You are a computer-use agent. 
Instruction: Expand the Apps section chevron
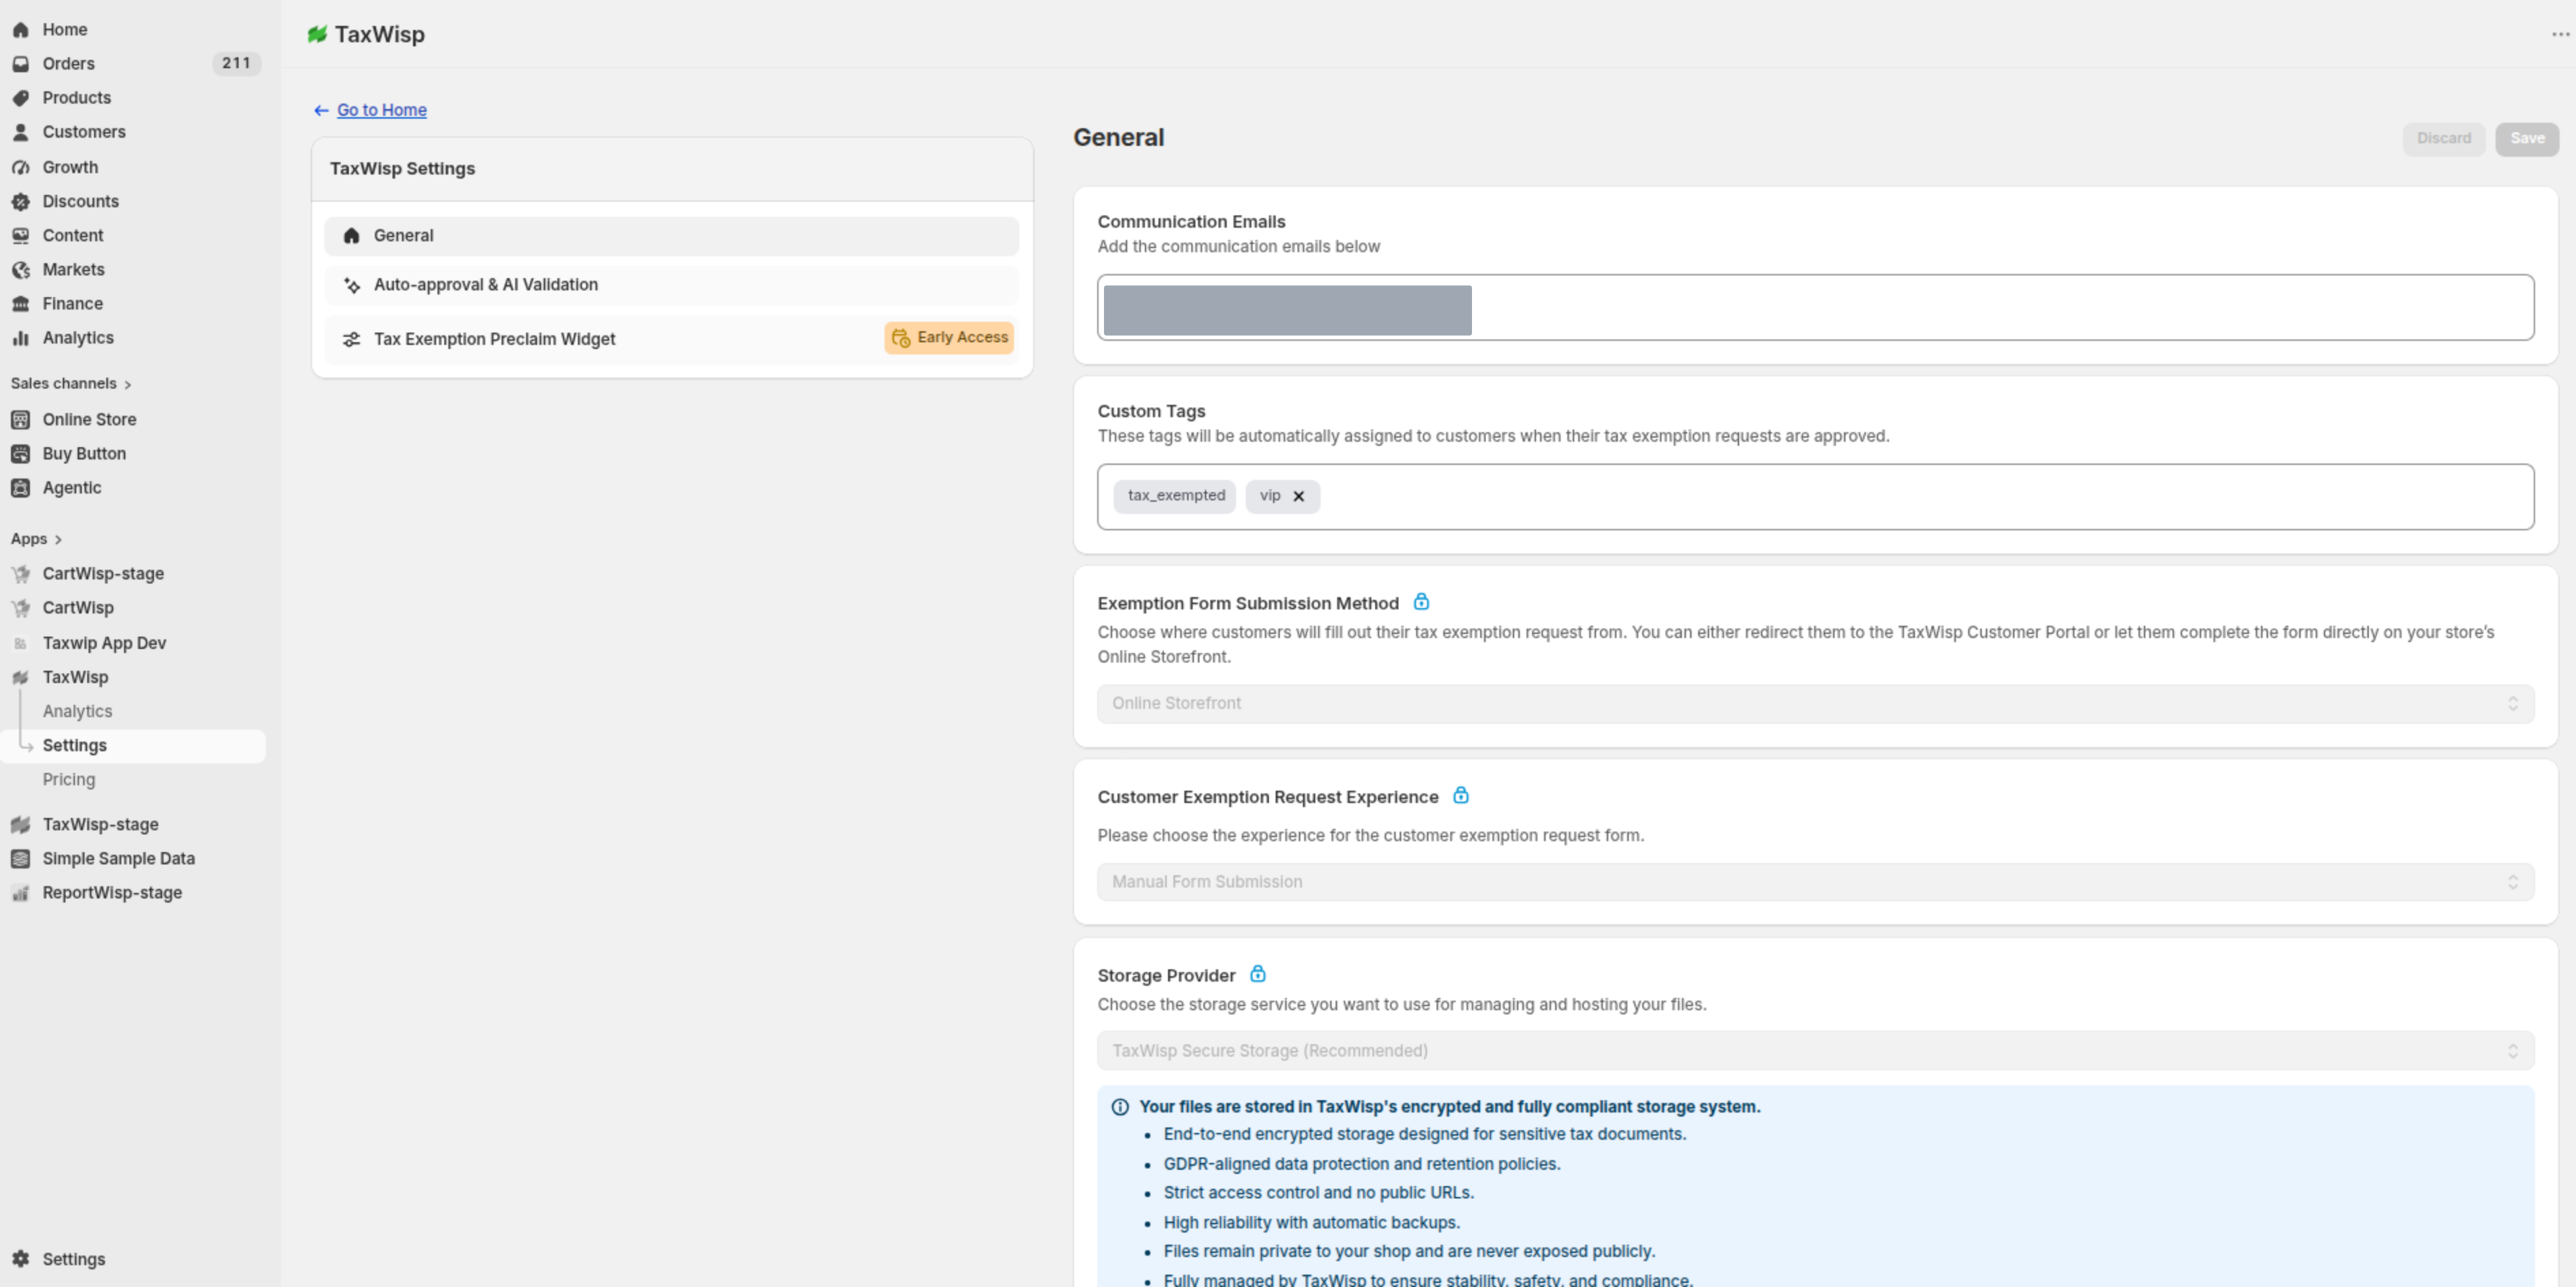(58, 540)
